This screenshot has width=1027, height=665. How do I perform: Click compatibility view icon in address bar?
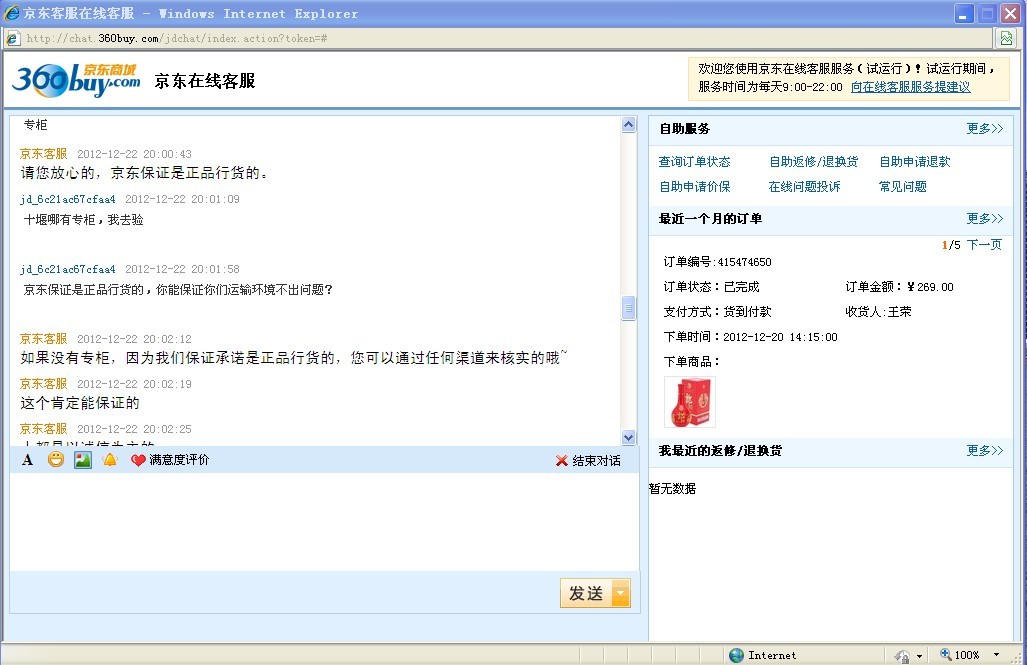(x=1006, y=39)
